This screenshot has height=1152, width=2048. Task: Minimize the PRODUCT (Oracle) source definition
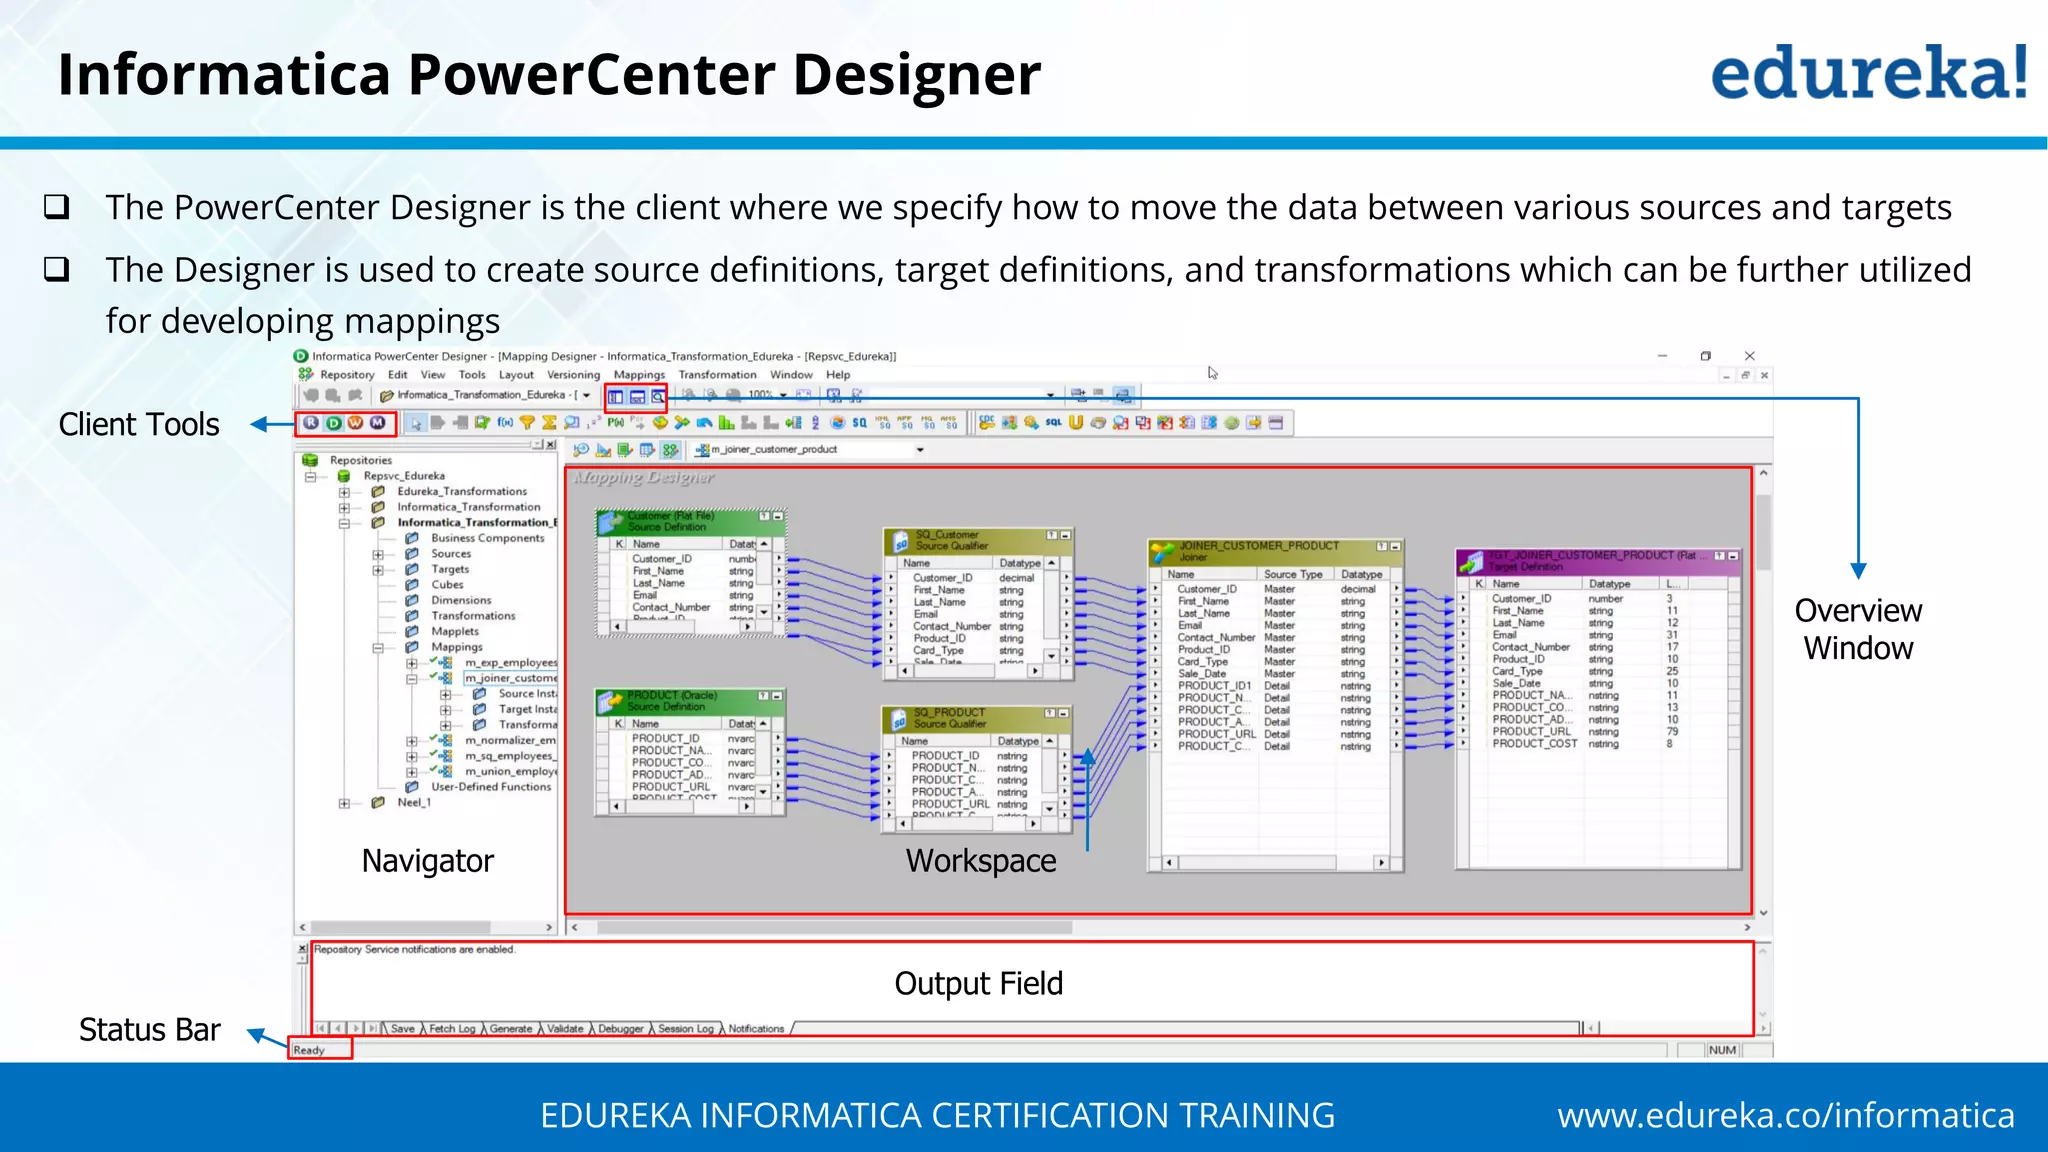coord(777,696)
